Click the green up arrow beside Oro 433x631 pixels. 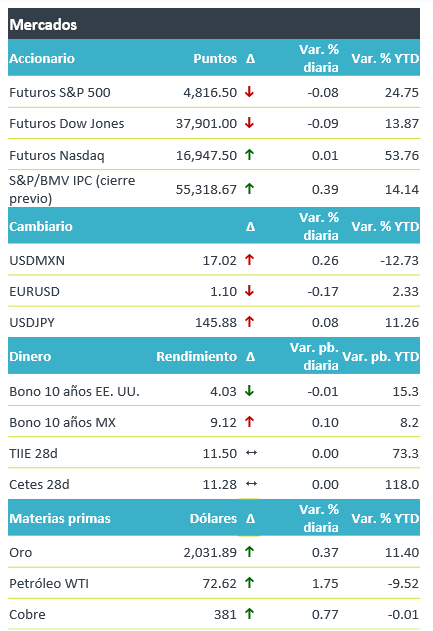[249, 552]
